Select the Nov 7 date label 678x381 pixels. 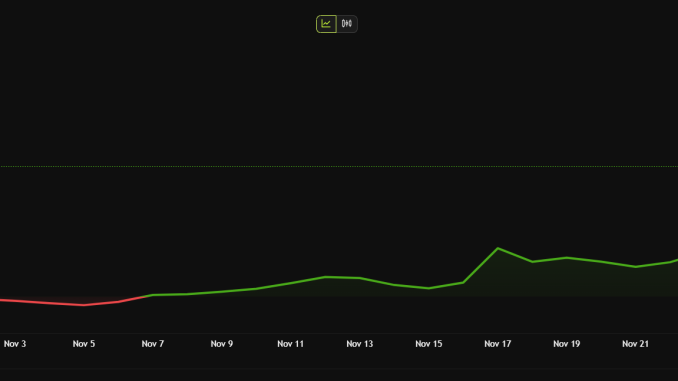(153, 344)
